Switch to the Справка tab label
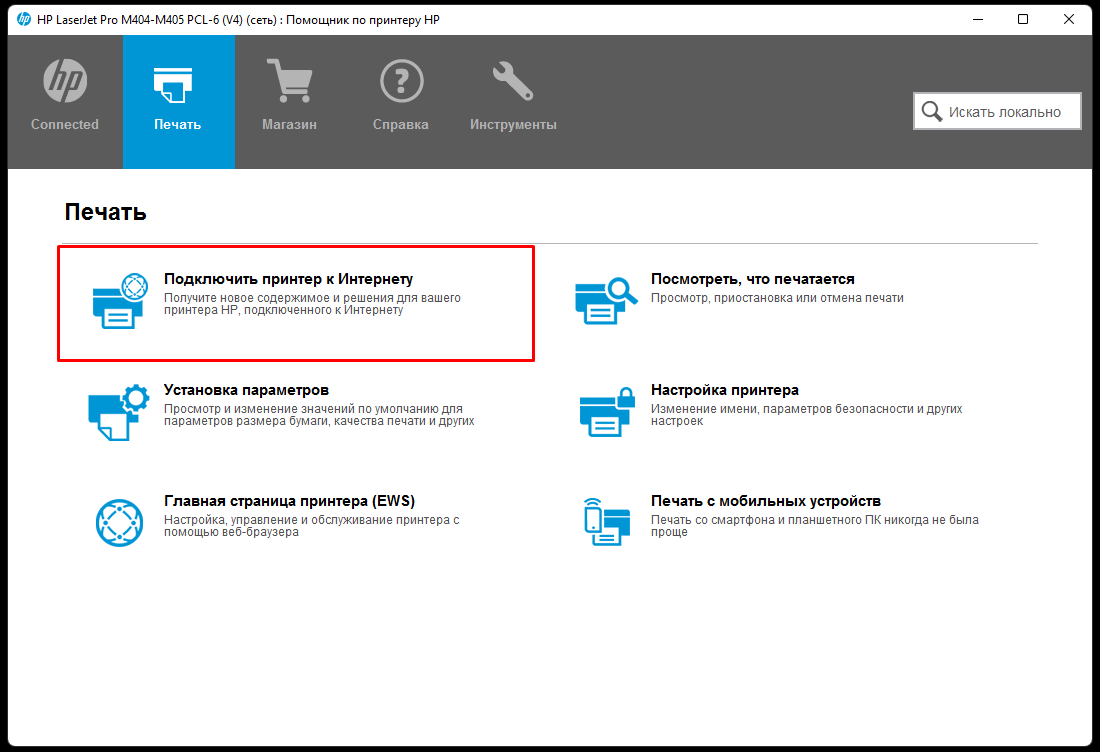 click(401, 124)
